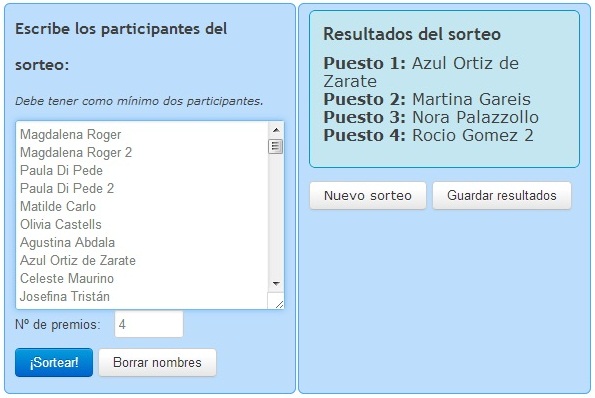
Task: Click the scrollbar thumb in participants list
Action: 276,146
